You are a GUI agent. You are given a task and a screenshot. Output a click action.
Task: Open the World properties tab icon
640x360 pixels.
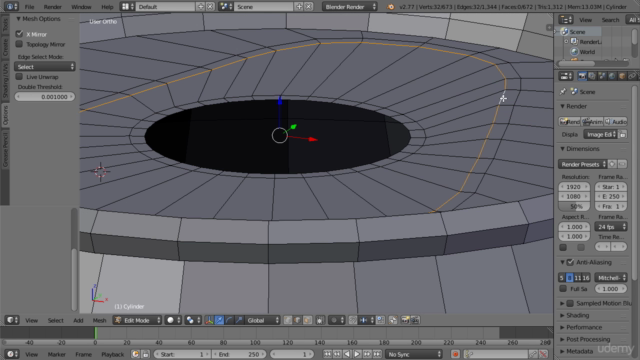click(612, 76)
